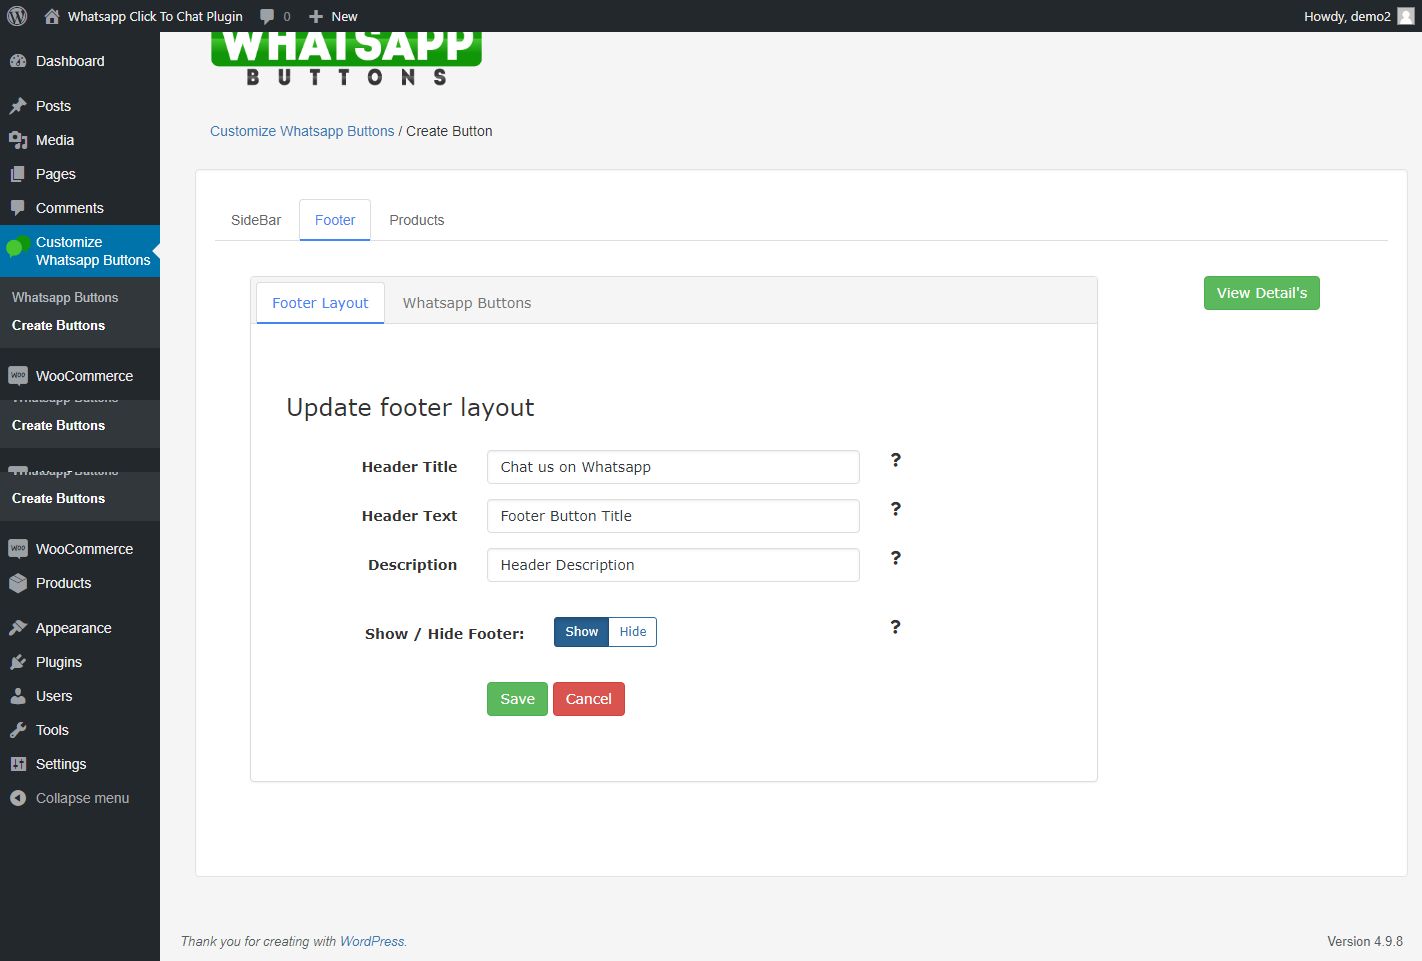
Task: Click the Appearance brush icon in the sidebar
Action: click(x=18, y=628)
